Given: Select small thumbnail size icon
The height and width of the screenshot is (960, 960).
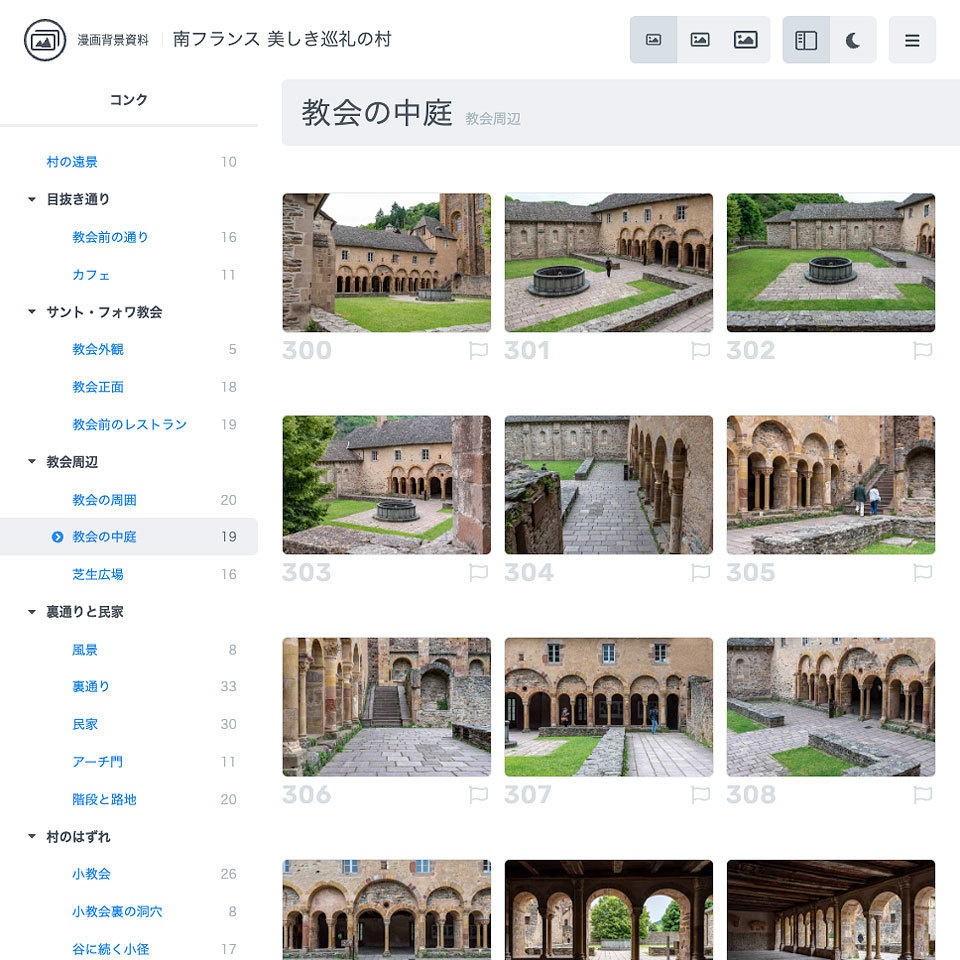Looking at the screenshot, I should [x=653, y=40].
